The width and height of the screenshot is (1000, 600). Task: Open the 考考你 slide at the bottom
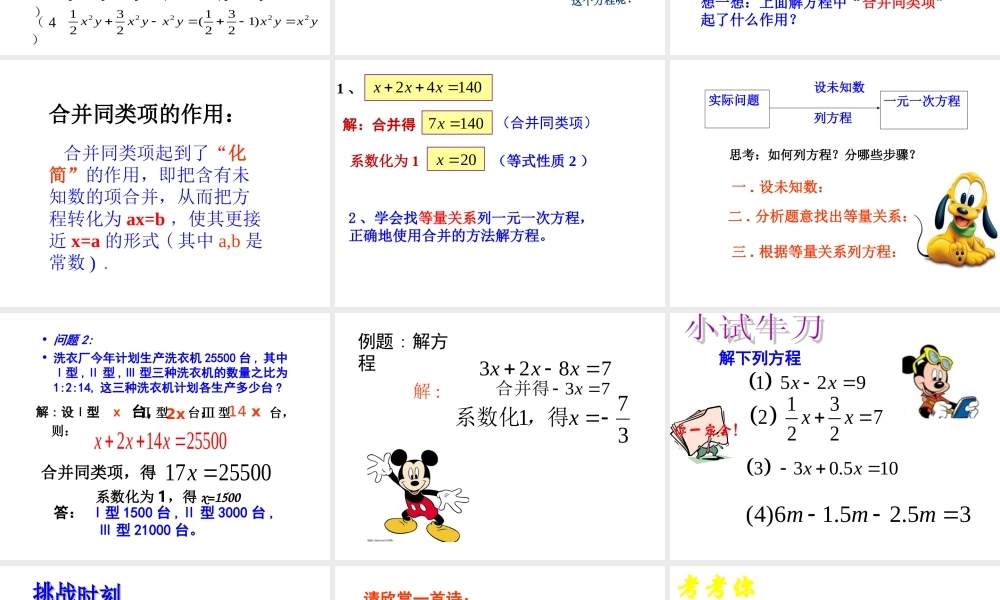(x=835, y=583)
